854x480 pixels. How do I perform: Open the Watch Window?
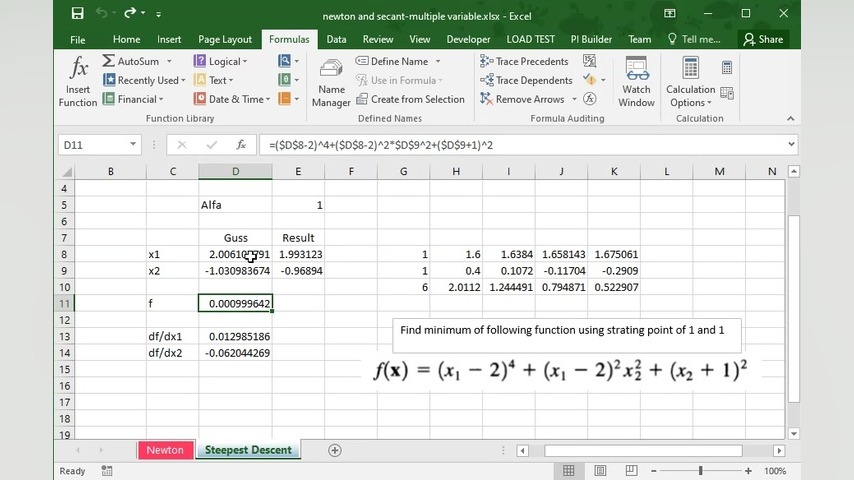click(636, 81)
